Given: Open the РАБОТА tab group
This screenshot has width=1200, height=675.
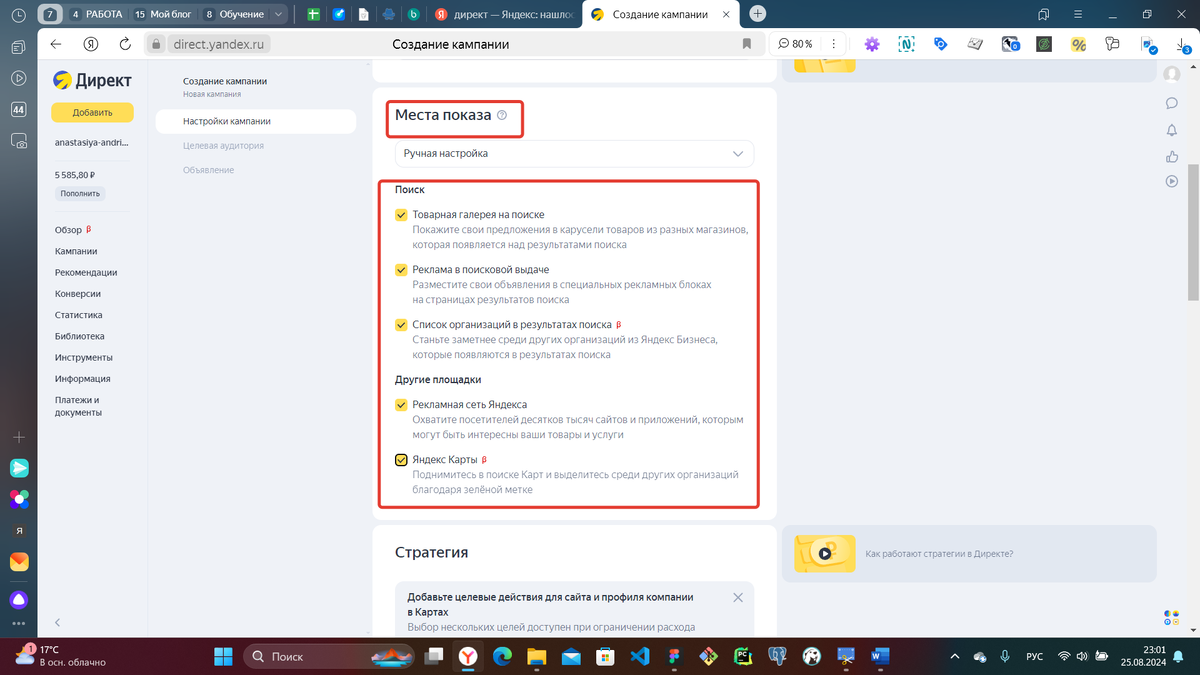Looking at the screenshot, I should tap(97, 14).
